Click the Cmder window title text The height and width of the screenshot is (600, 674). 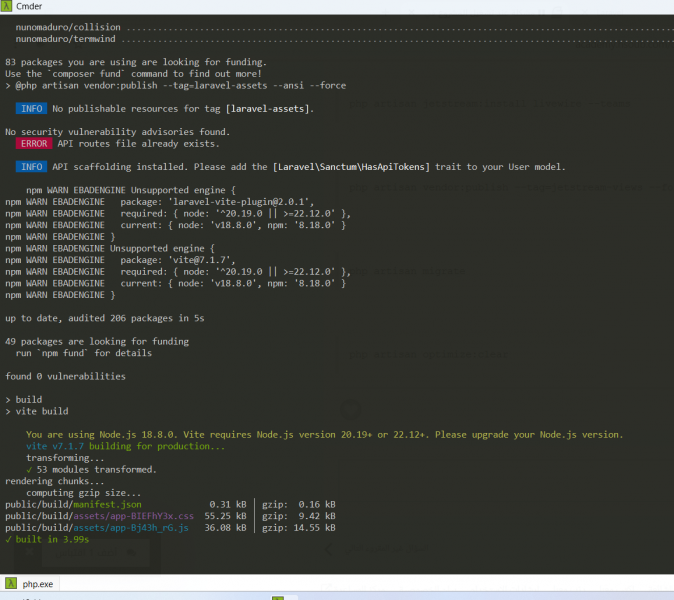tap(29, 7)
